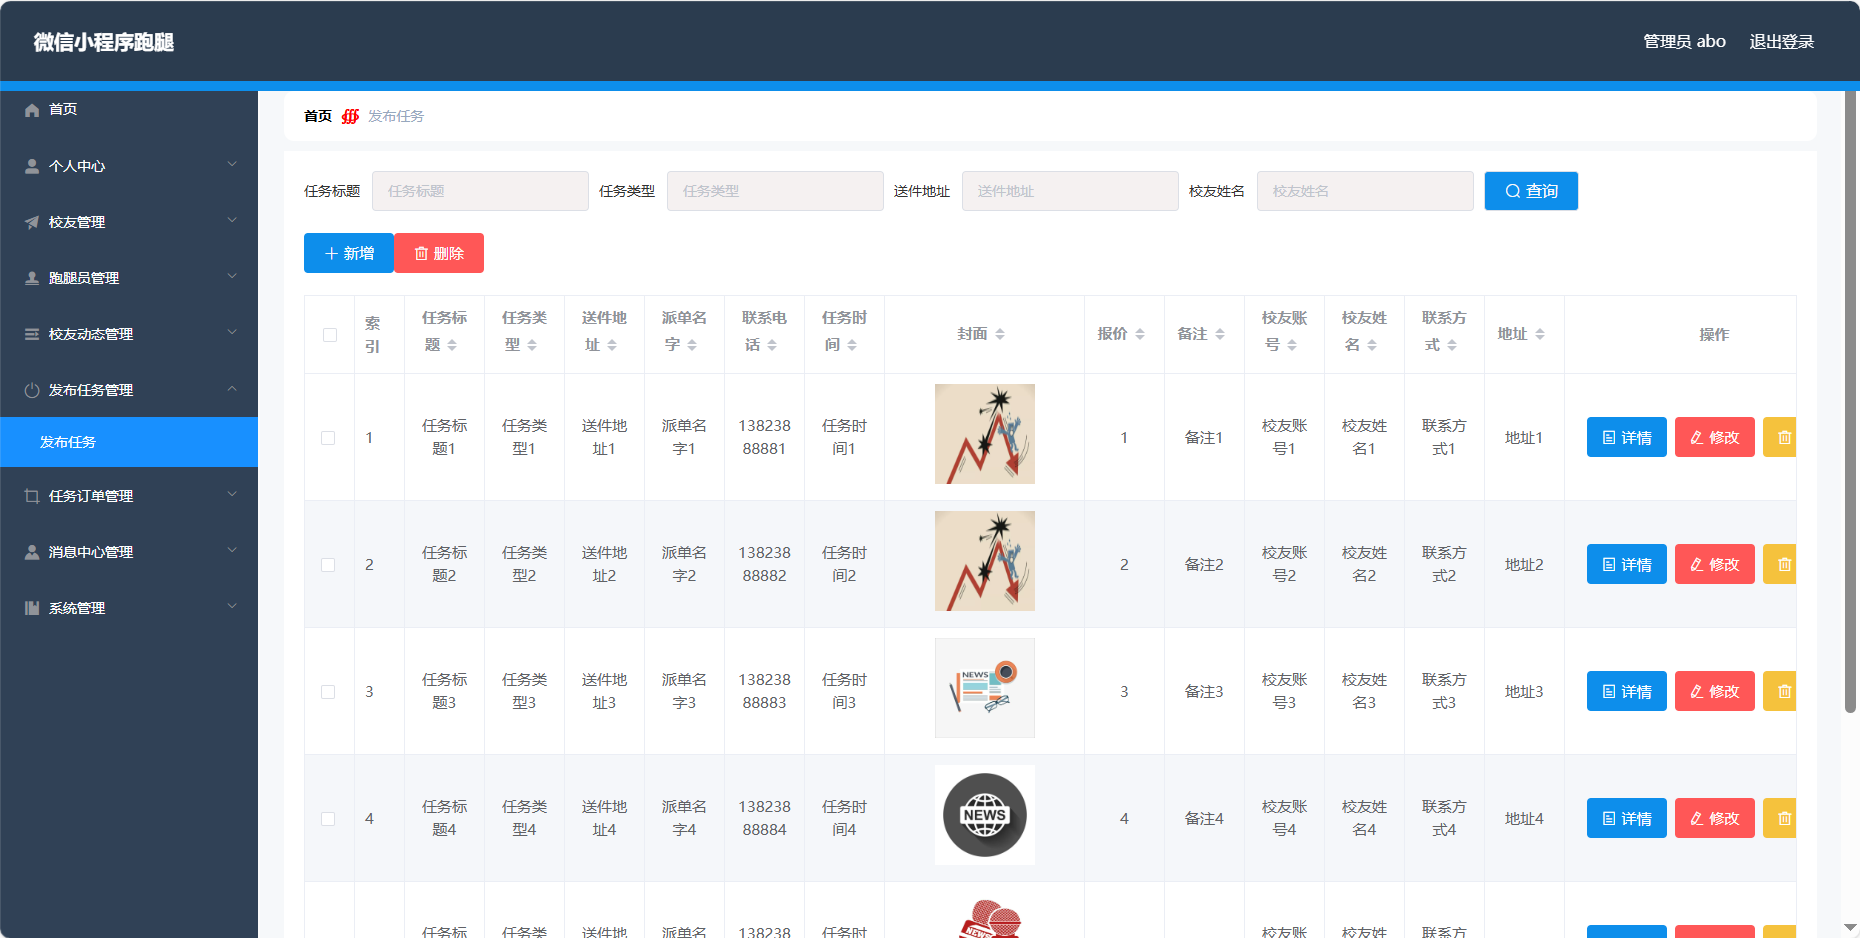
Task: Expand the 系统管理 menu chevron
Action: point(232,606)
